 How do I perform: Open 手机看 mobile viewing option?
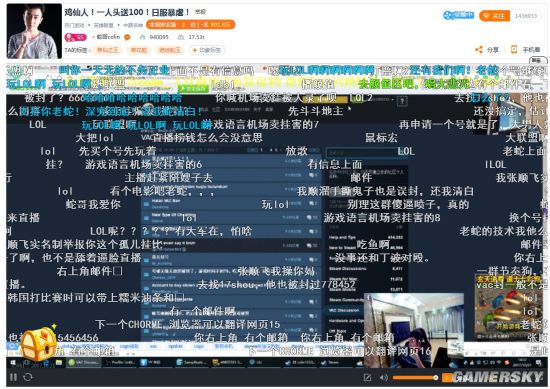point(525,50)
